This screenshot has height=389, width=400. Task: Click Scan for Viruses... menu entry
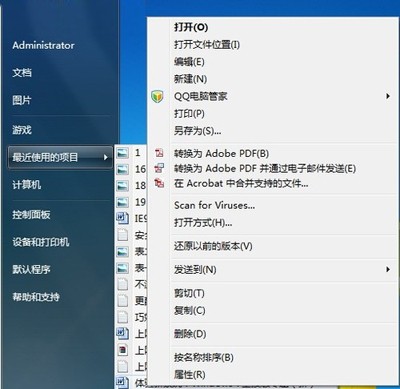pos(214,205)
